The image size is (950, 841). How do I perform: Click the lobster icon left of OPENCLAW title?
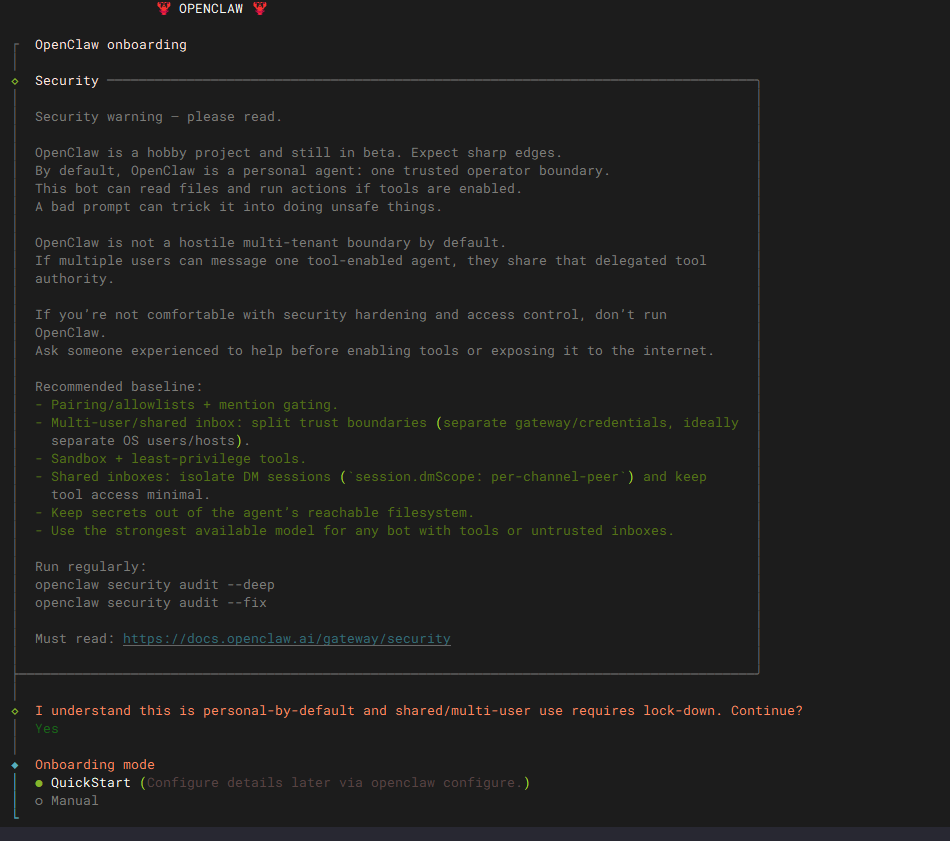(x=164, y=8)
